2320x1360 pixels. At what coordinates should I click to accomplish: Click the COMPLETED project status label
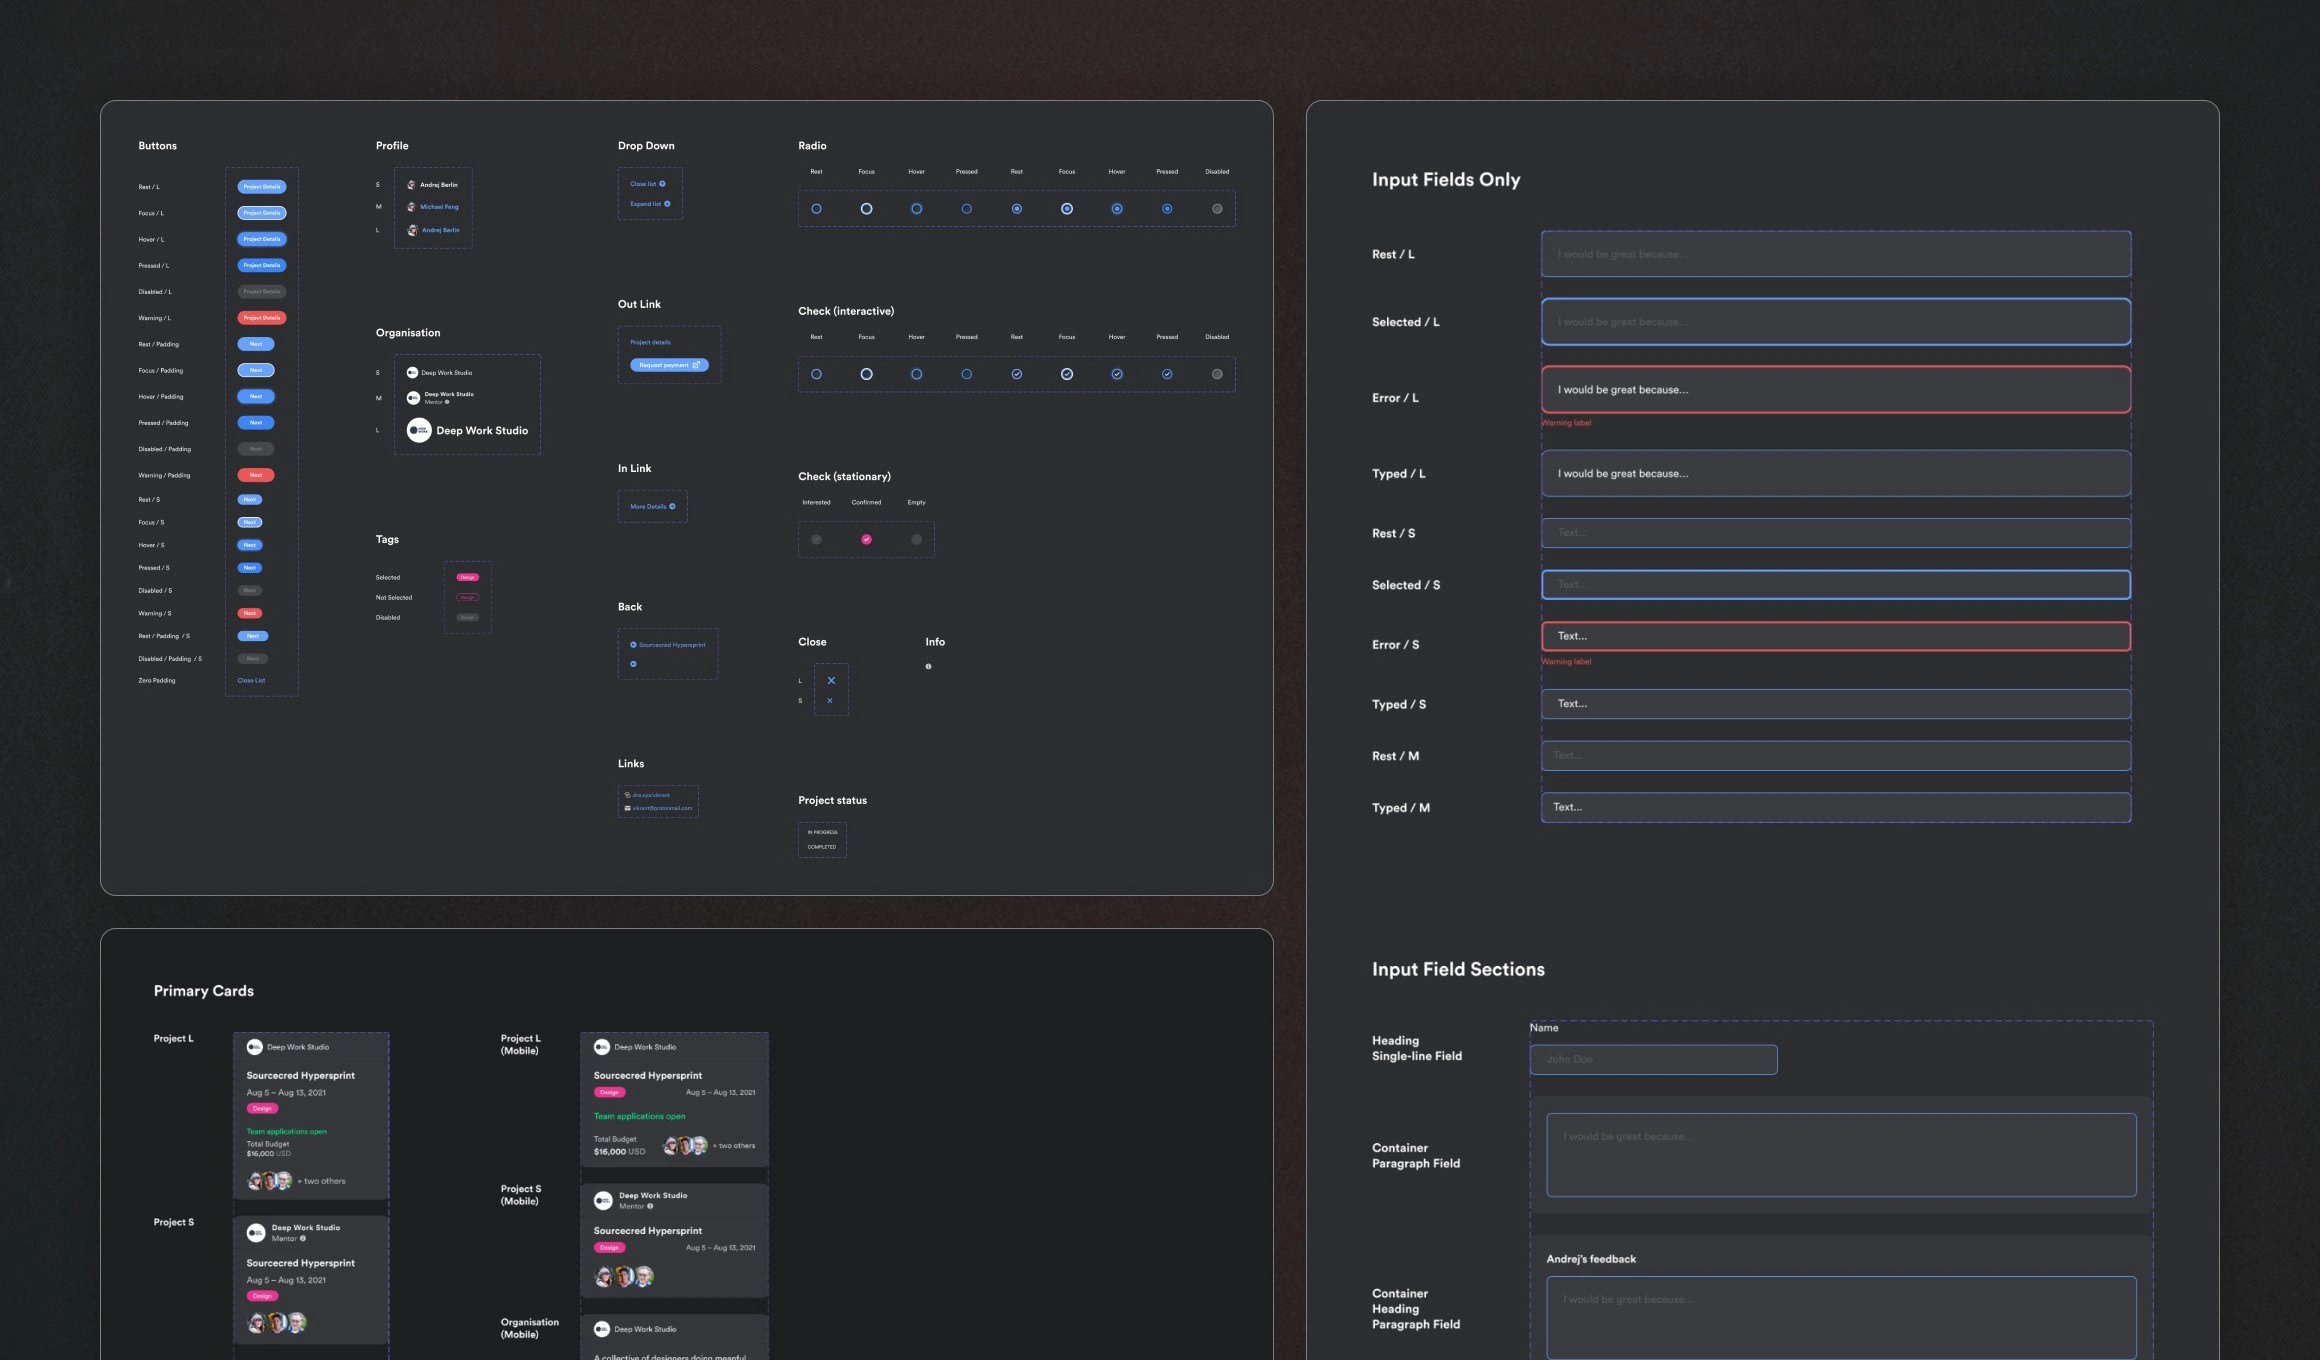pyautogui.click(x=822, y=847)
